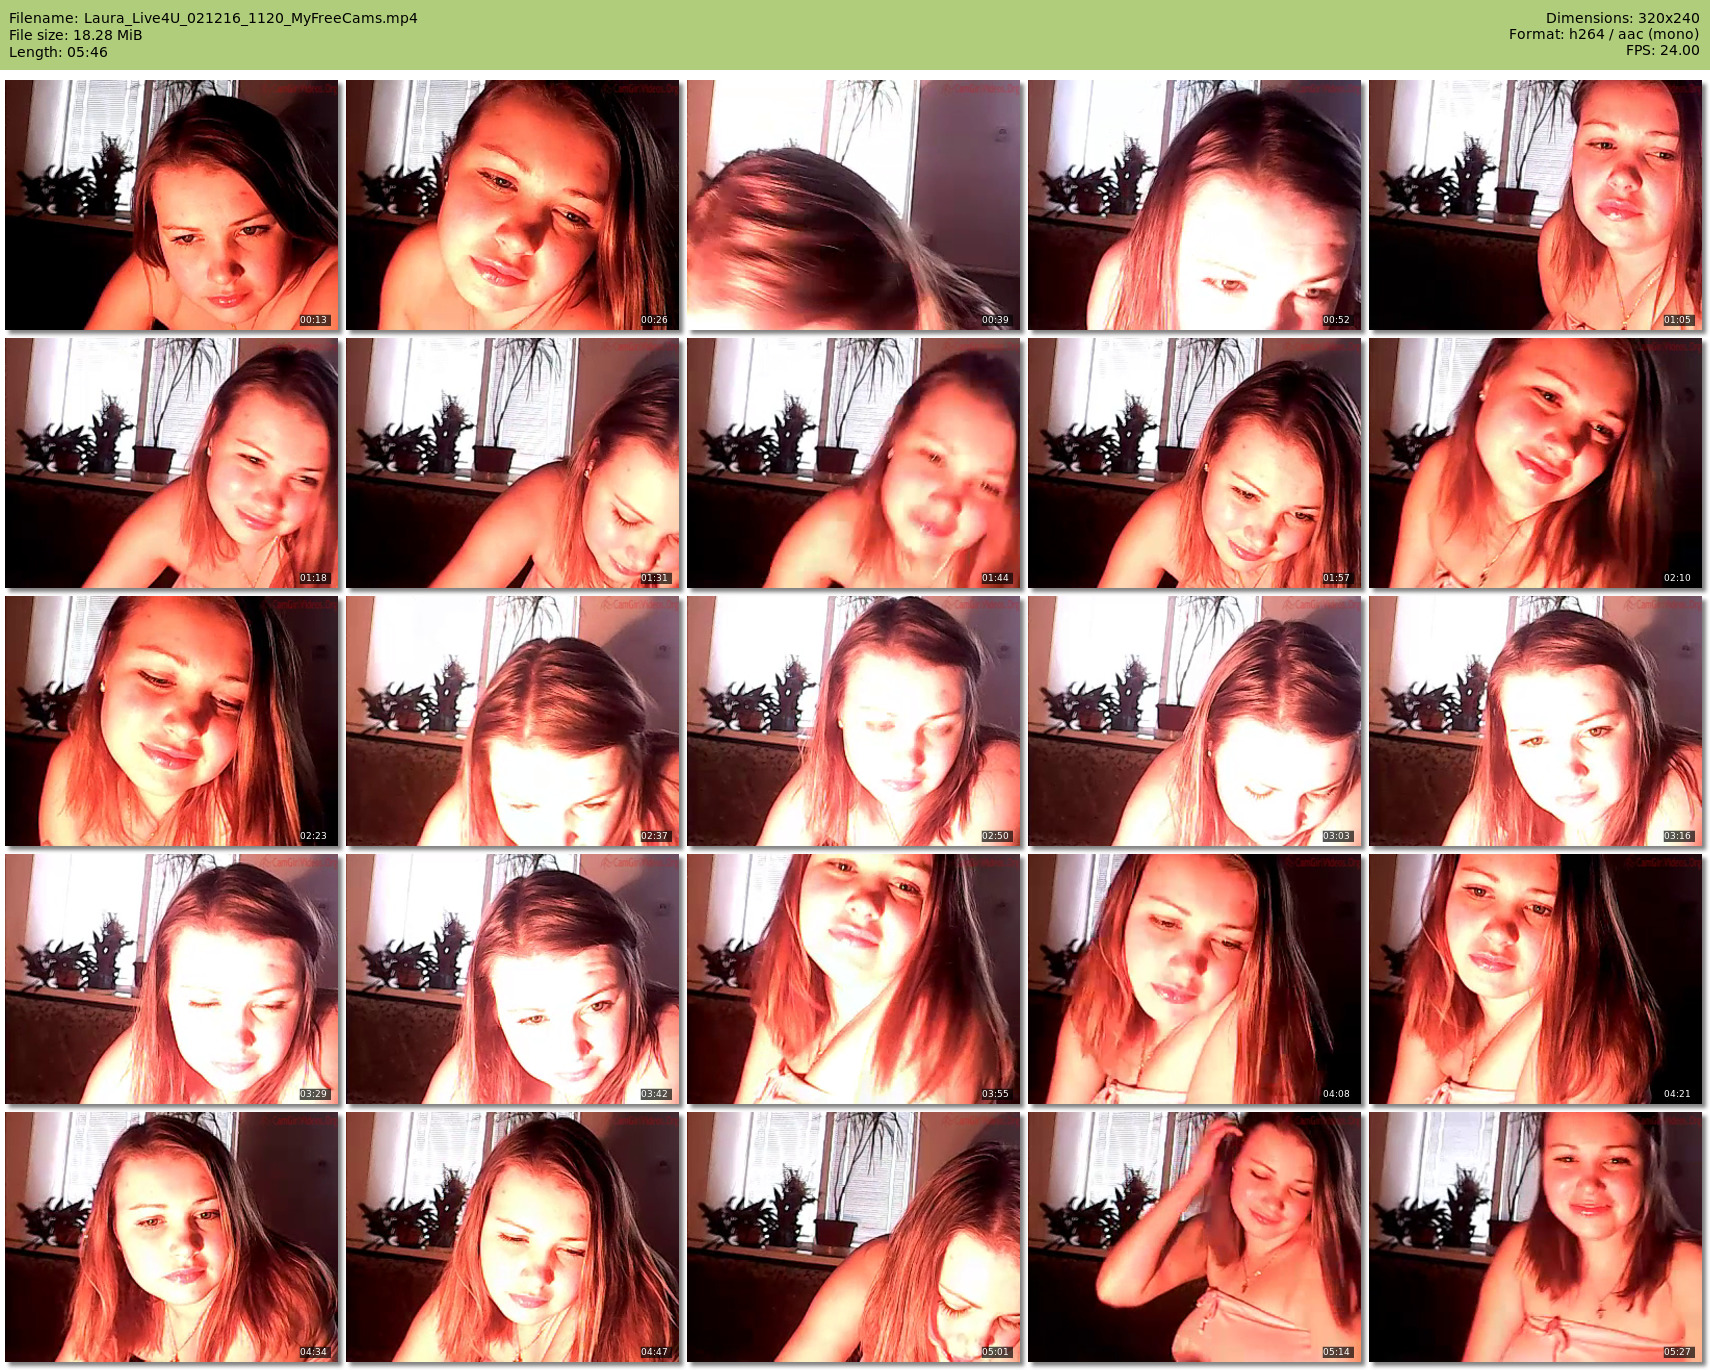Viewport: 1710px width, 1370px height.
Task: Select the thumbnail timestamped 03:16
Action: tap(1535, 721)
